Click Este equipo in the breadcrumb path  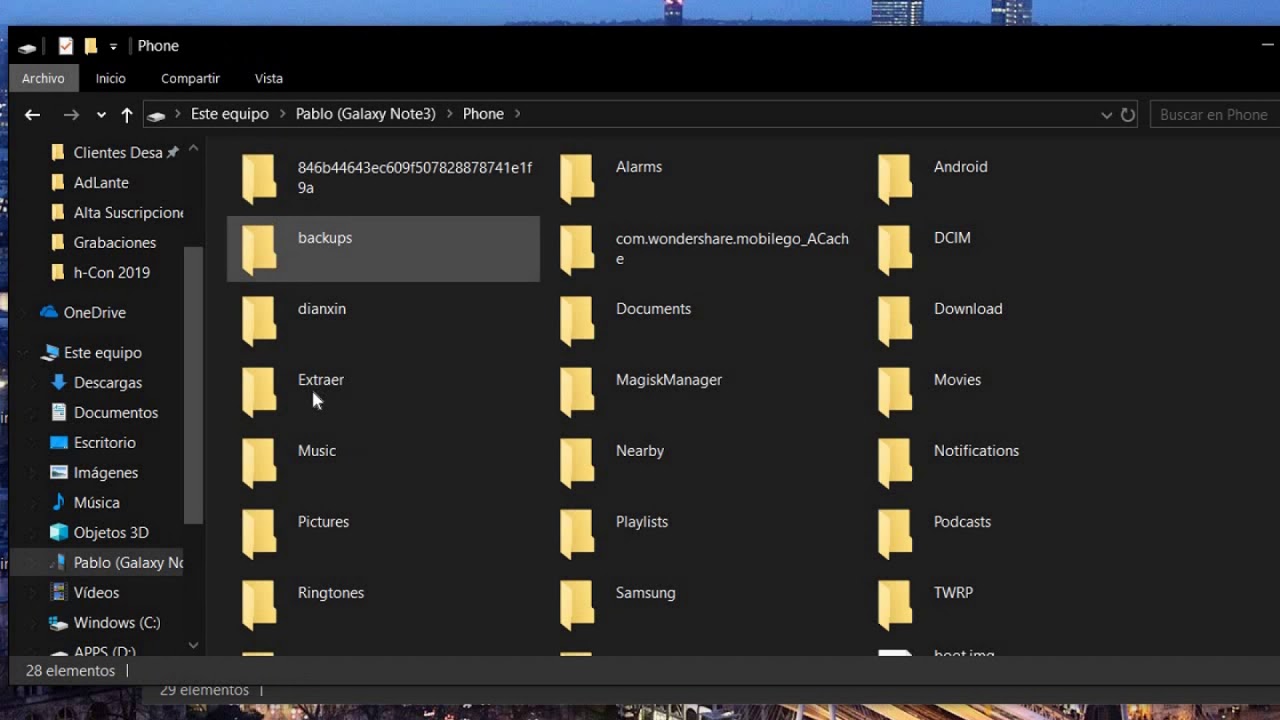pos(230,114)
